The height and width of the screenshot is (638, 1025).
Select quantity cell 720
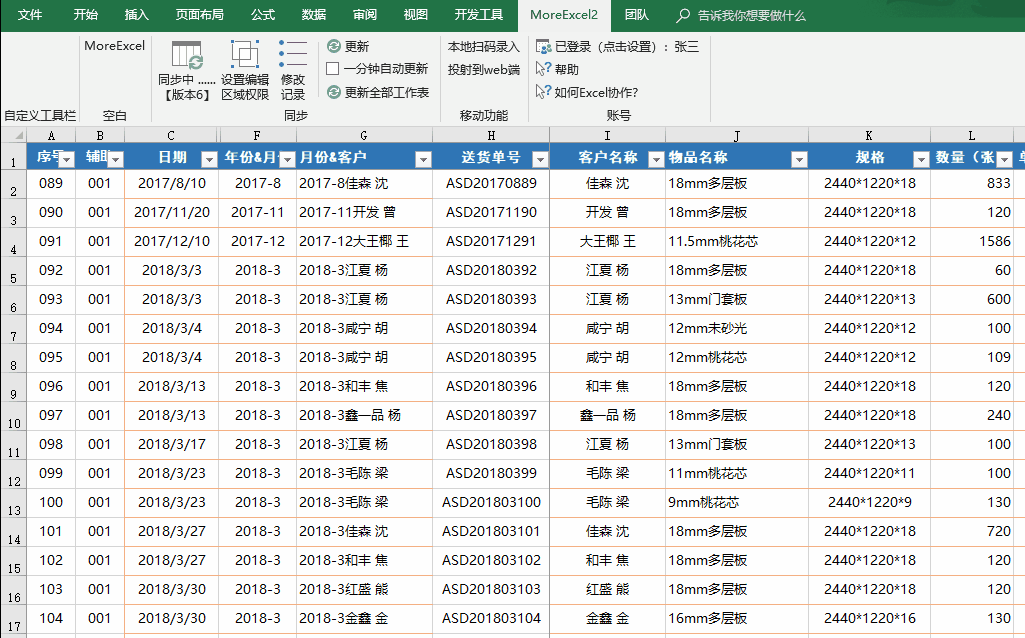pyautogui.click(x=971, y=531)
